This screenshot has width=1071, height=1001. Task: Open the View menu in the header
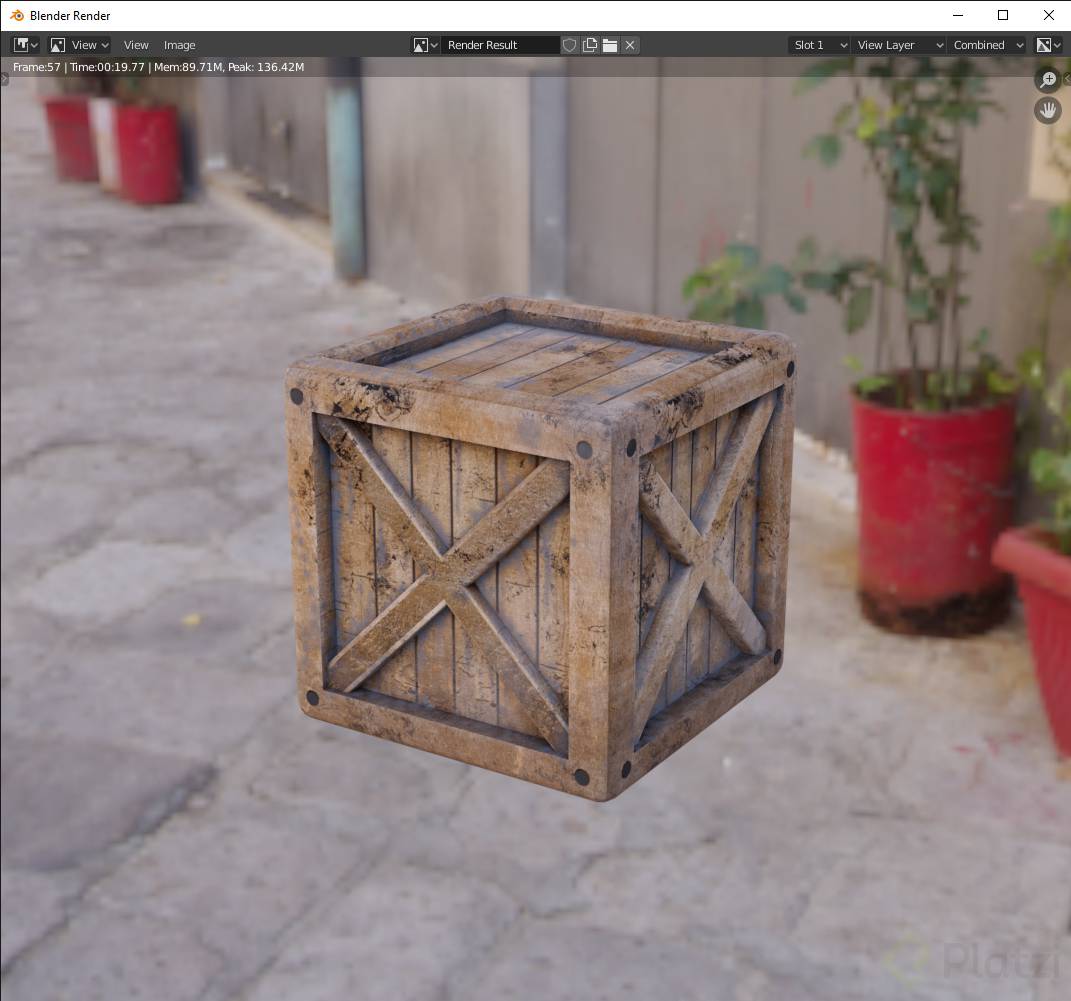[136, 45]
